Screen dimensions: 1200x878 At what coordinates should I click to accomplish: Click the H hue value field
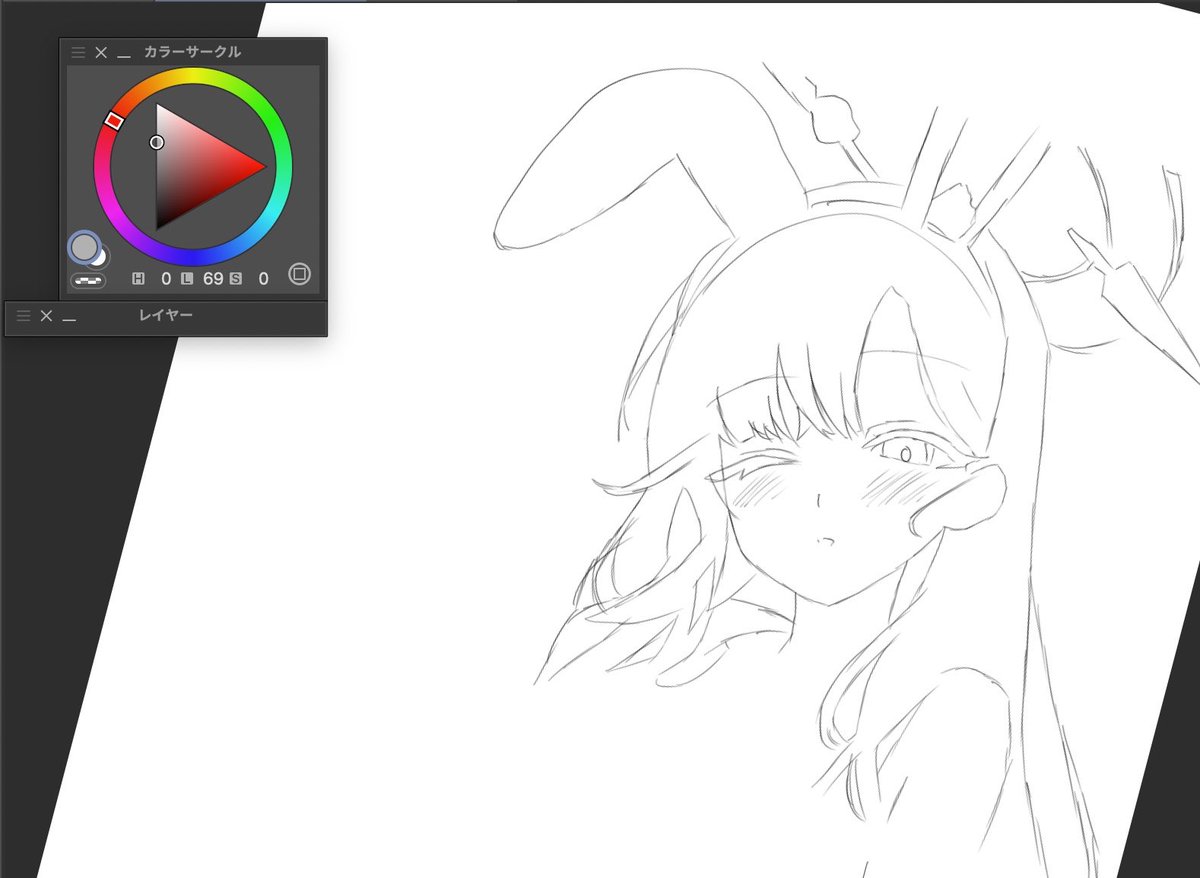click(x=166, y=278)
